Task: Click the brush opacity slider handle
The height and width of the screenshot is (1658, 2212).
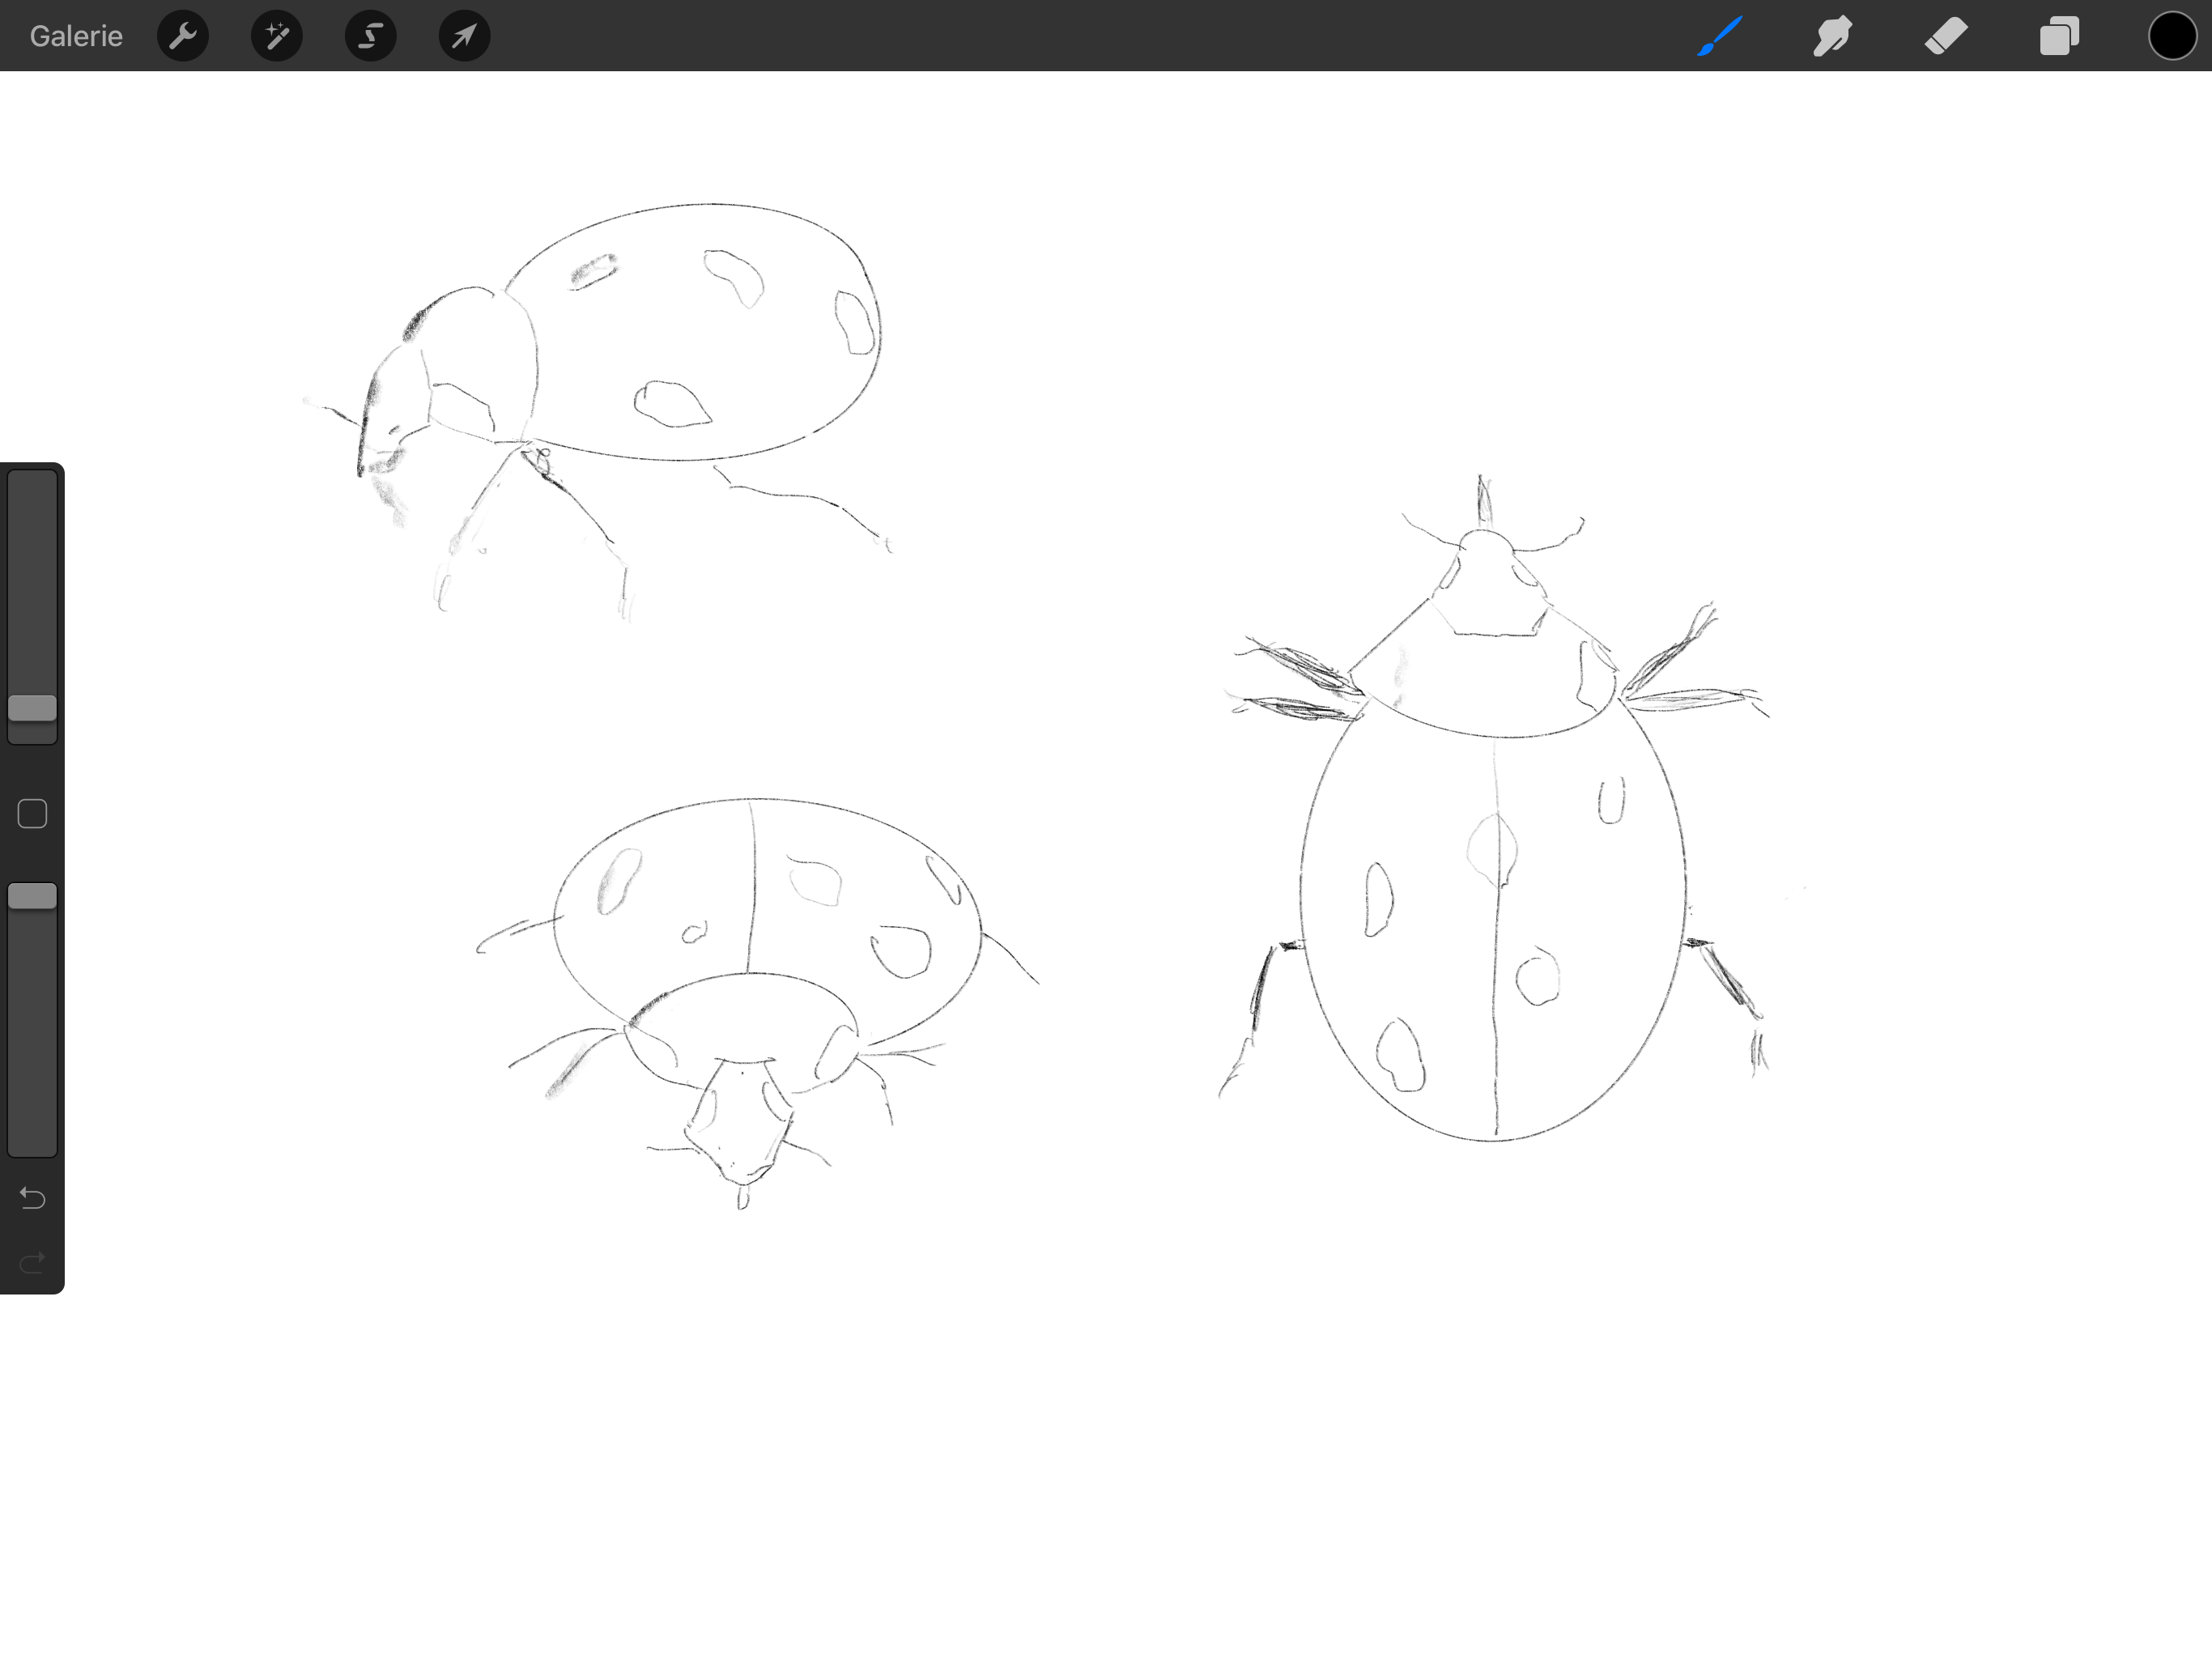Action: pyautogui.click(x=32, y=896)
